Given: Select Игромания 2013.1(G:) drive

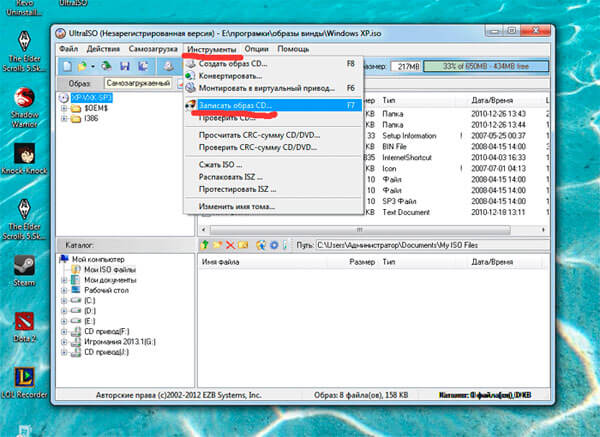Looking at the screenshot, I should coord(120,342).
